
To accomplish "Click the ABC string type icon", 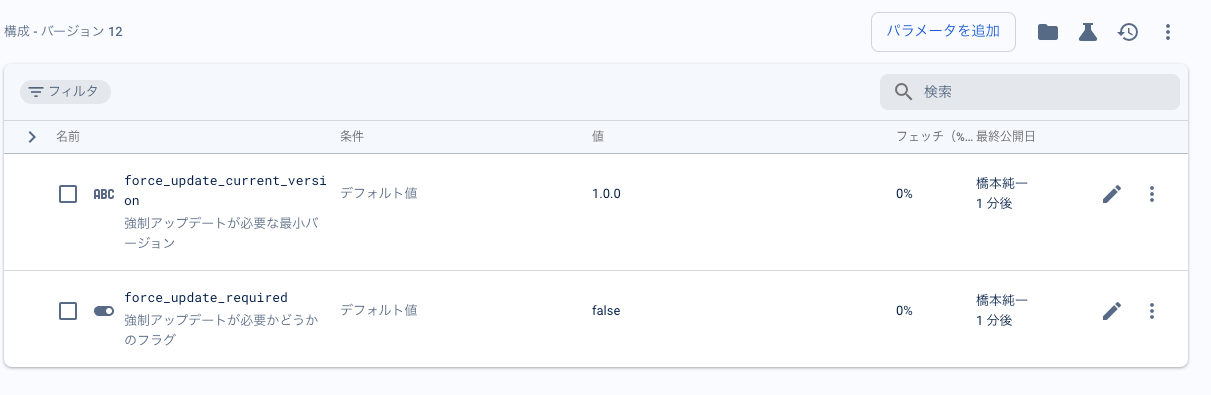I will pyautogui.click(x=104, y=194).
